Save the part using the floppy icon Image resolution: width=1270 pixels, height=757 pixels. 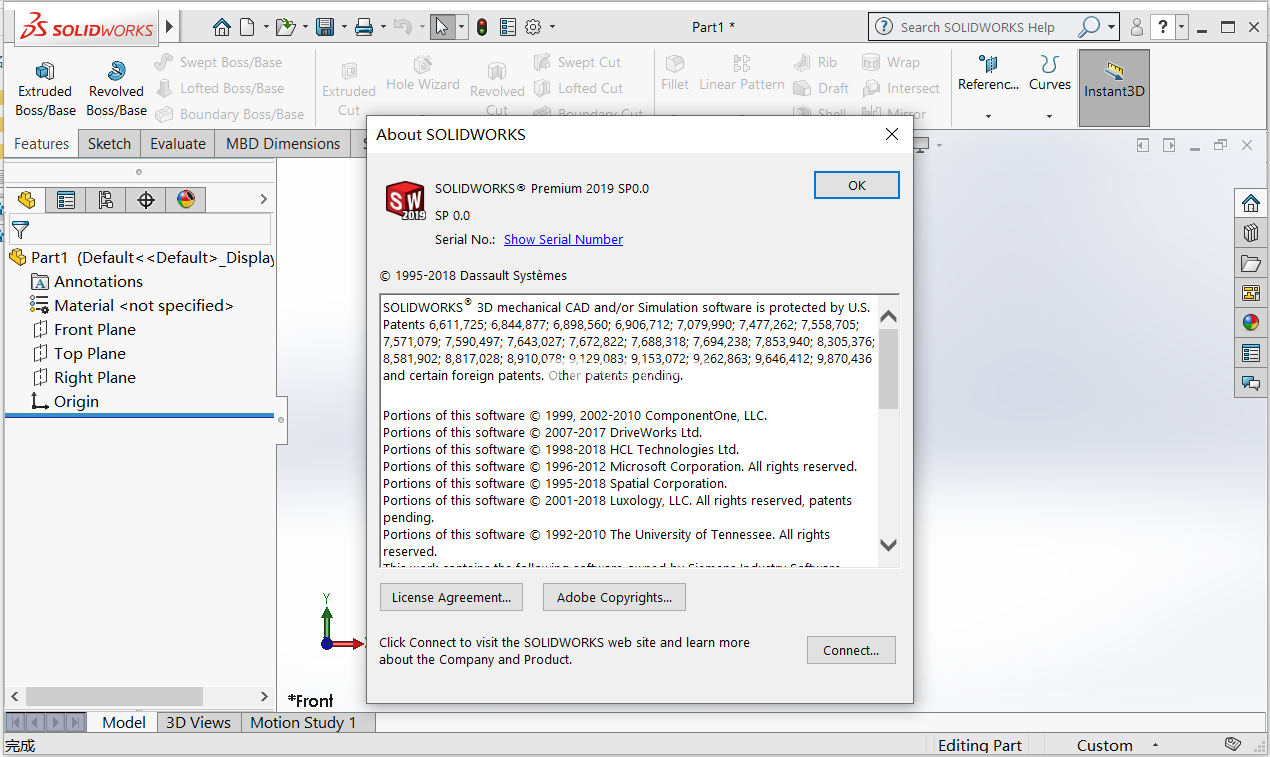click(x=325, y=27)
